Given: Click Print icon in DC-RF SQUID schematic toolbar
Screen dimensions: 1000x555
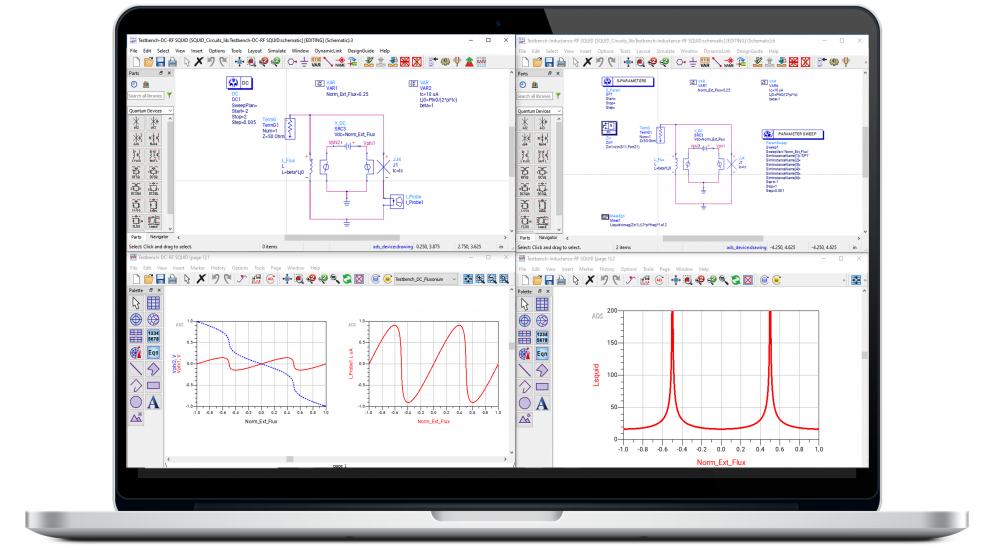Looking at the screenshot, I should tap(172, 62).
